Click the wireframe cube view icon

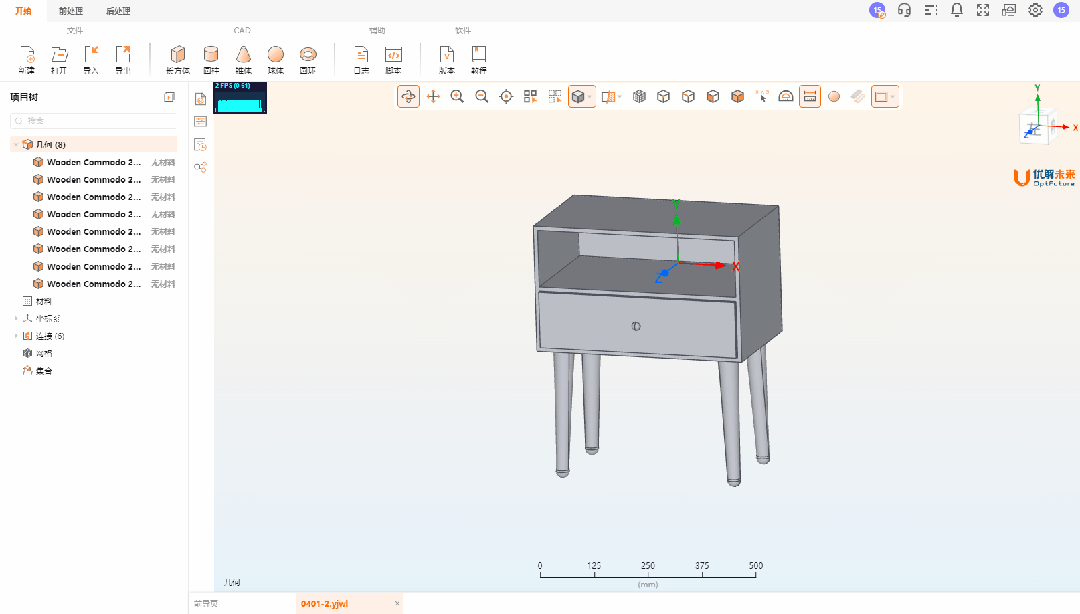663,96
